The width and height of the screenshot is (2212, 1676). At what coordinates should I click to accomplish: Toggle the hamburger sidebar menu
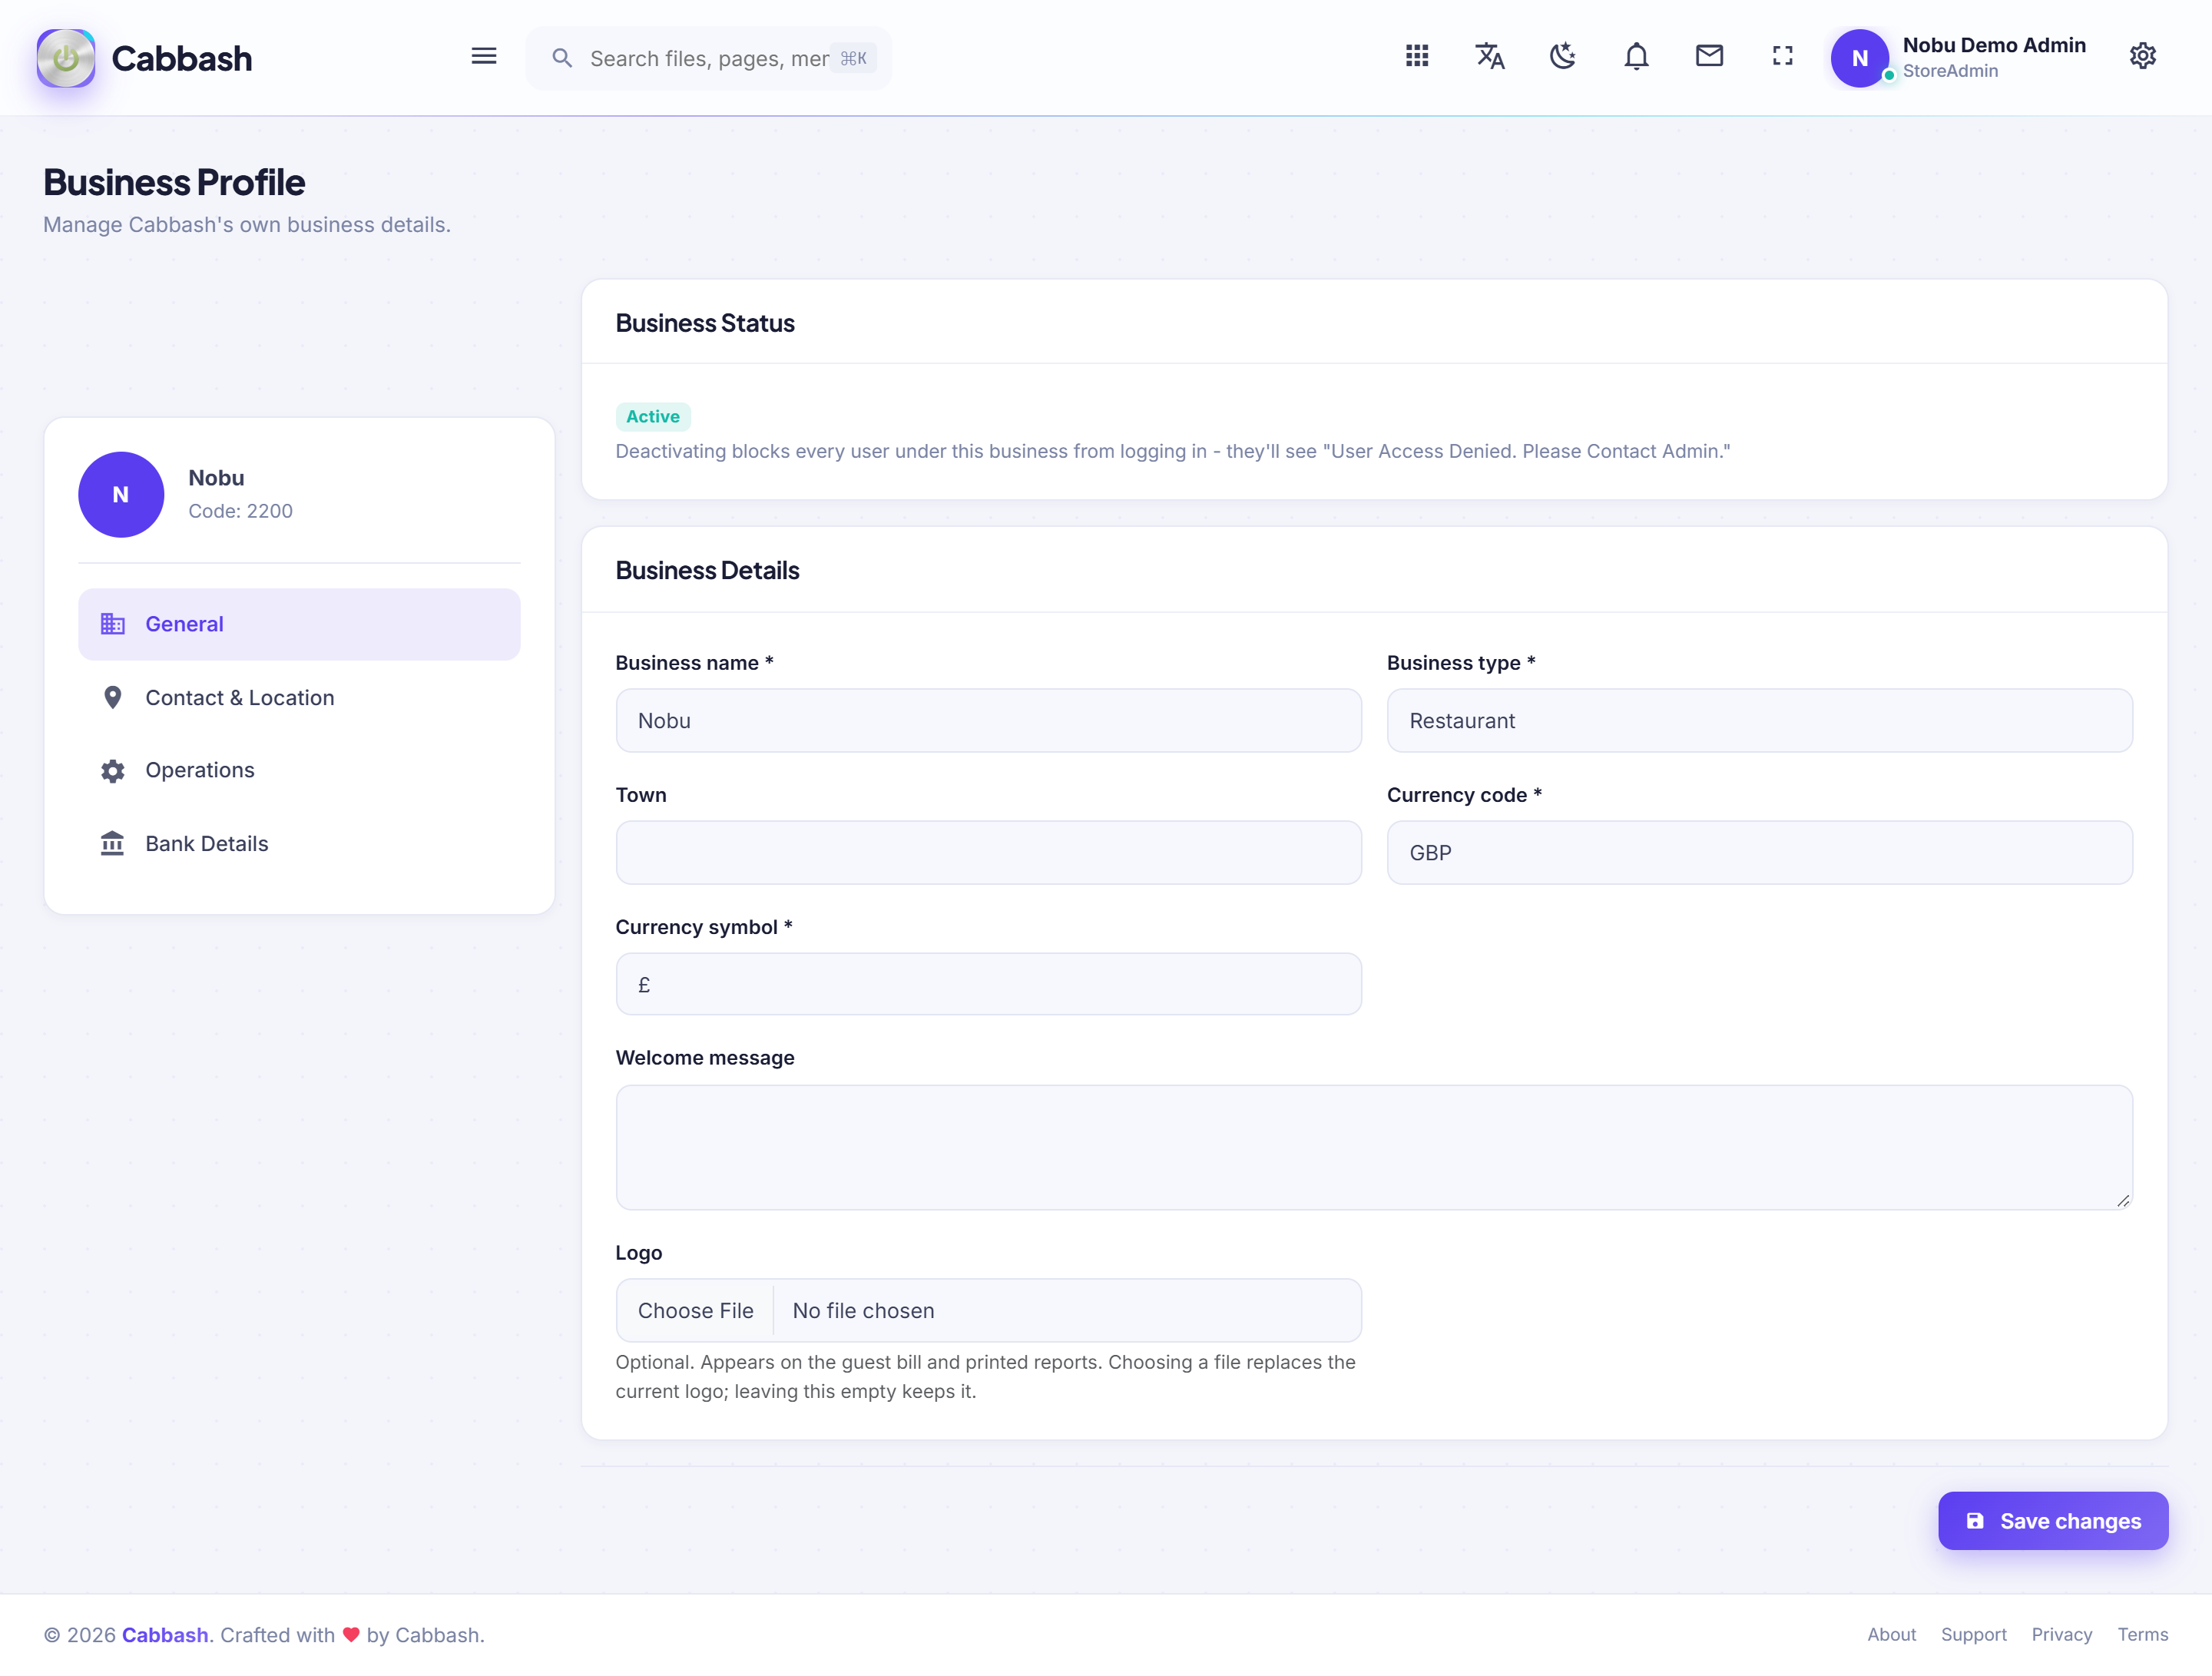point(484,56)
